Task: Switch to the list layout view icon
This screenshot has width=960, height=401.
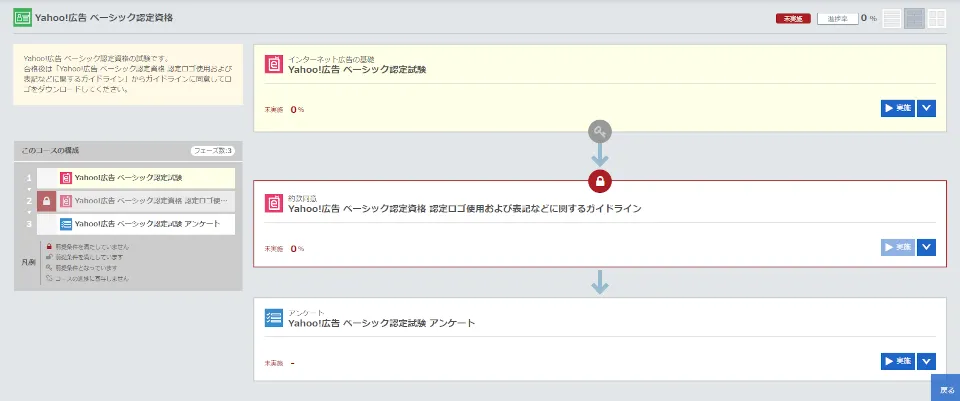Action: pos(892,18)
